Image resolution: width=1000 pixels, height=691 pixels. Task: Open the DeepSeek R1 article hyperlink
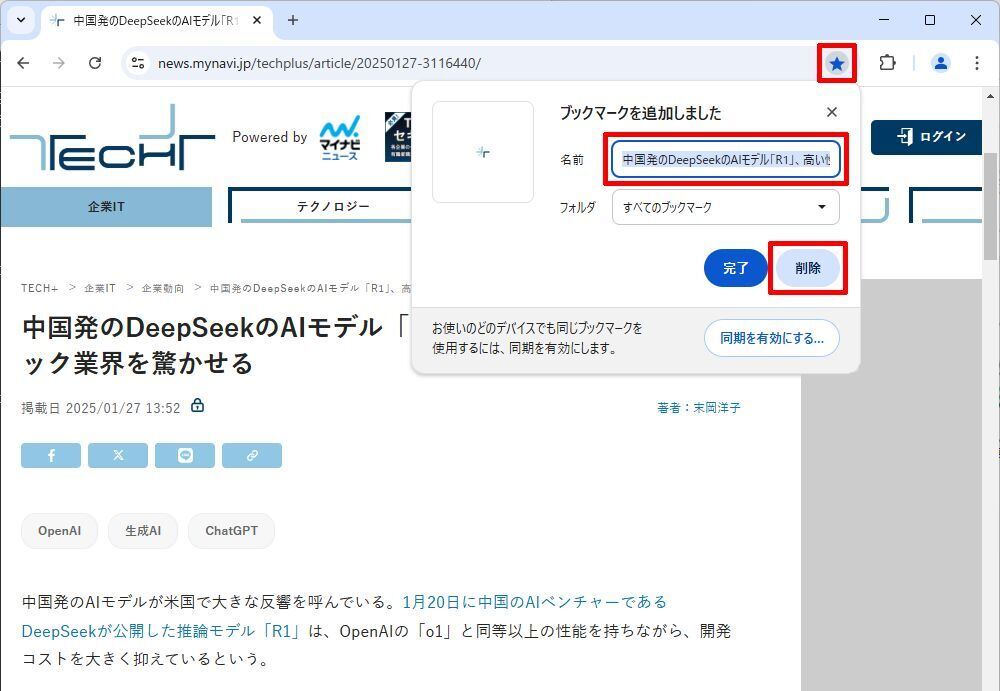(x=344, y=616)
